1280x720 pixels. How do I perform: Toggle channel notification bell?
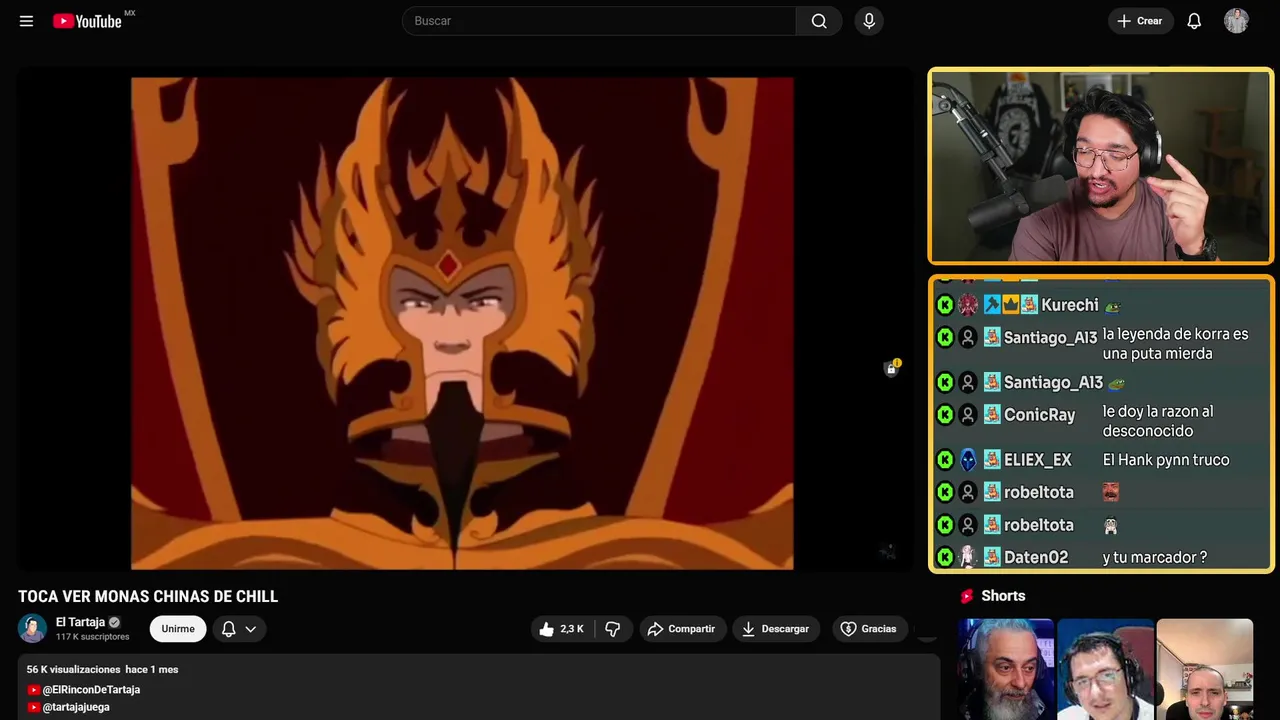tap(229, 629)
